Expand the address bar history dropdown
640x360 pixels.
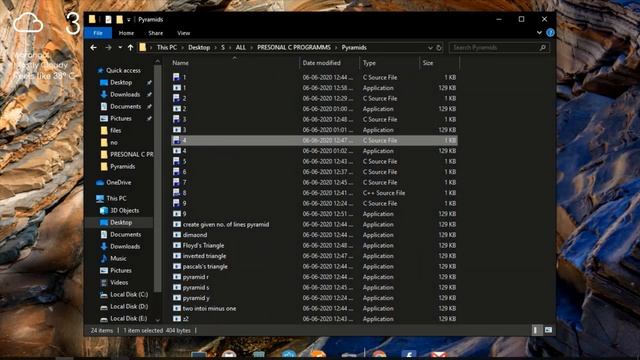[430, 48]
